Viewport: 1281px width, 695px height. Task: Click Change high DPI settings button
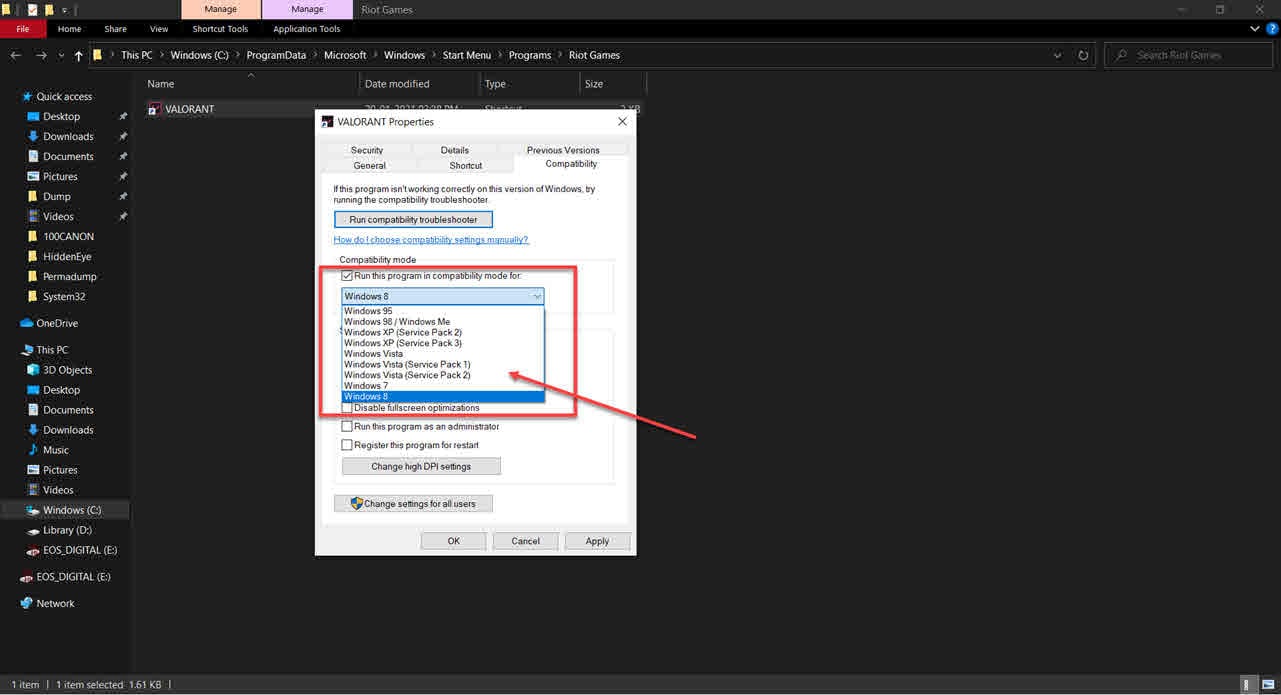(421, 466)
